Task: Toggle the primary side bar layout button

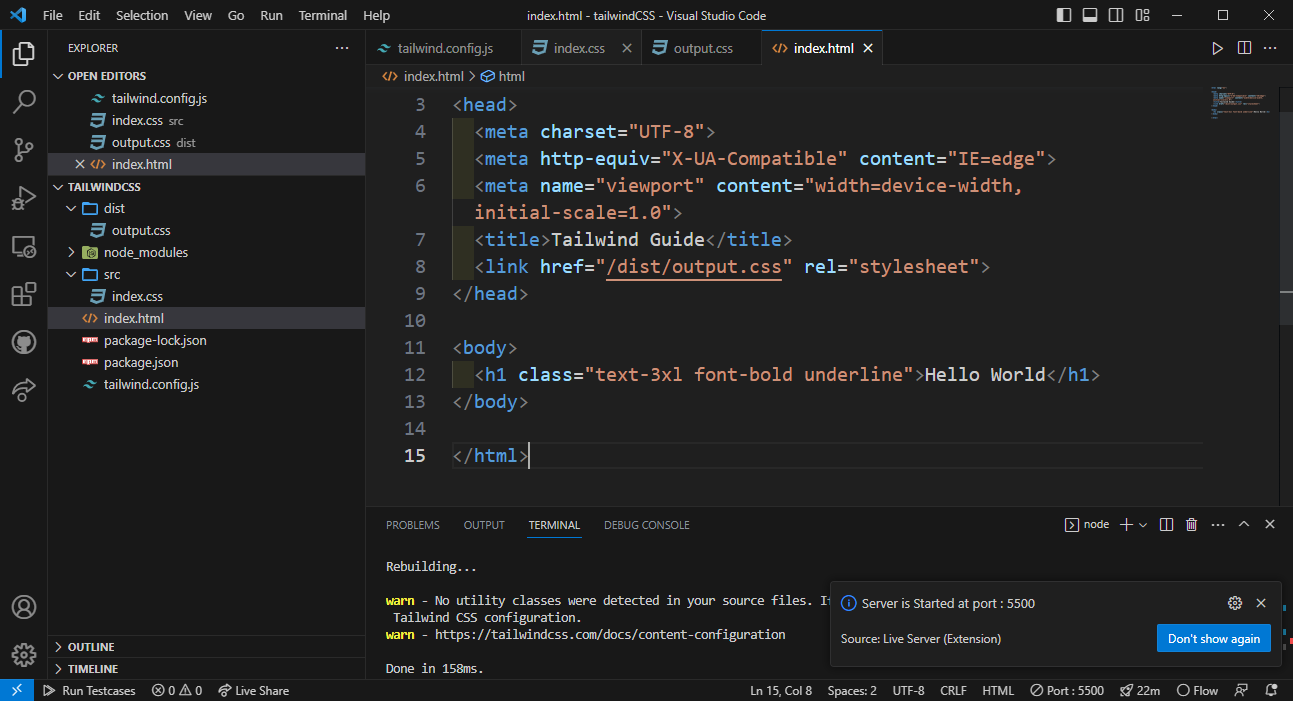Action: 1064,15
